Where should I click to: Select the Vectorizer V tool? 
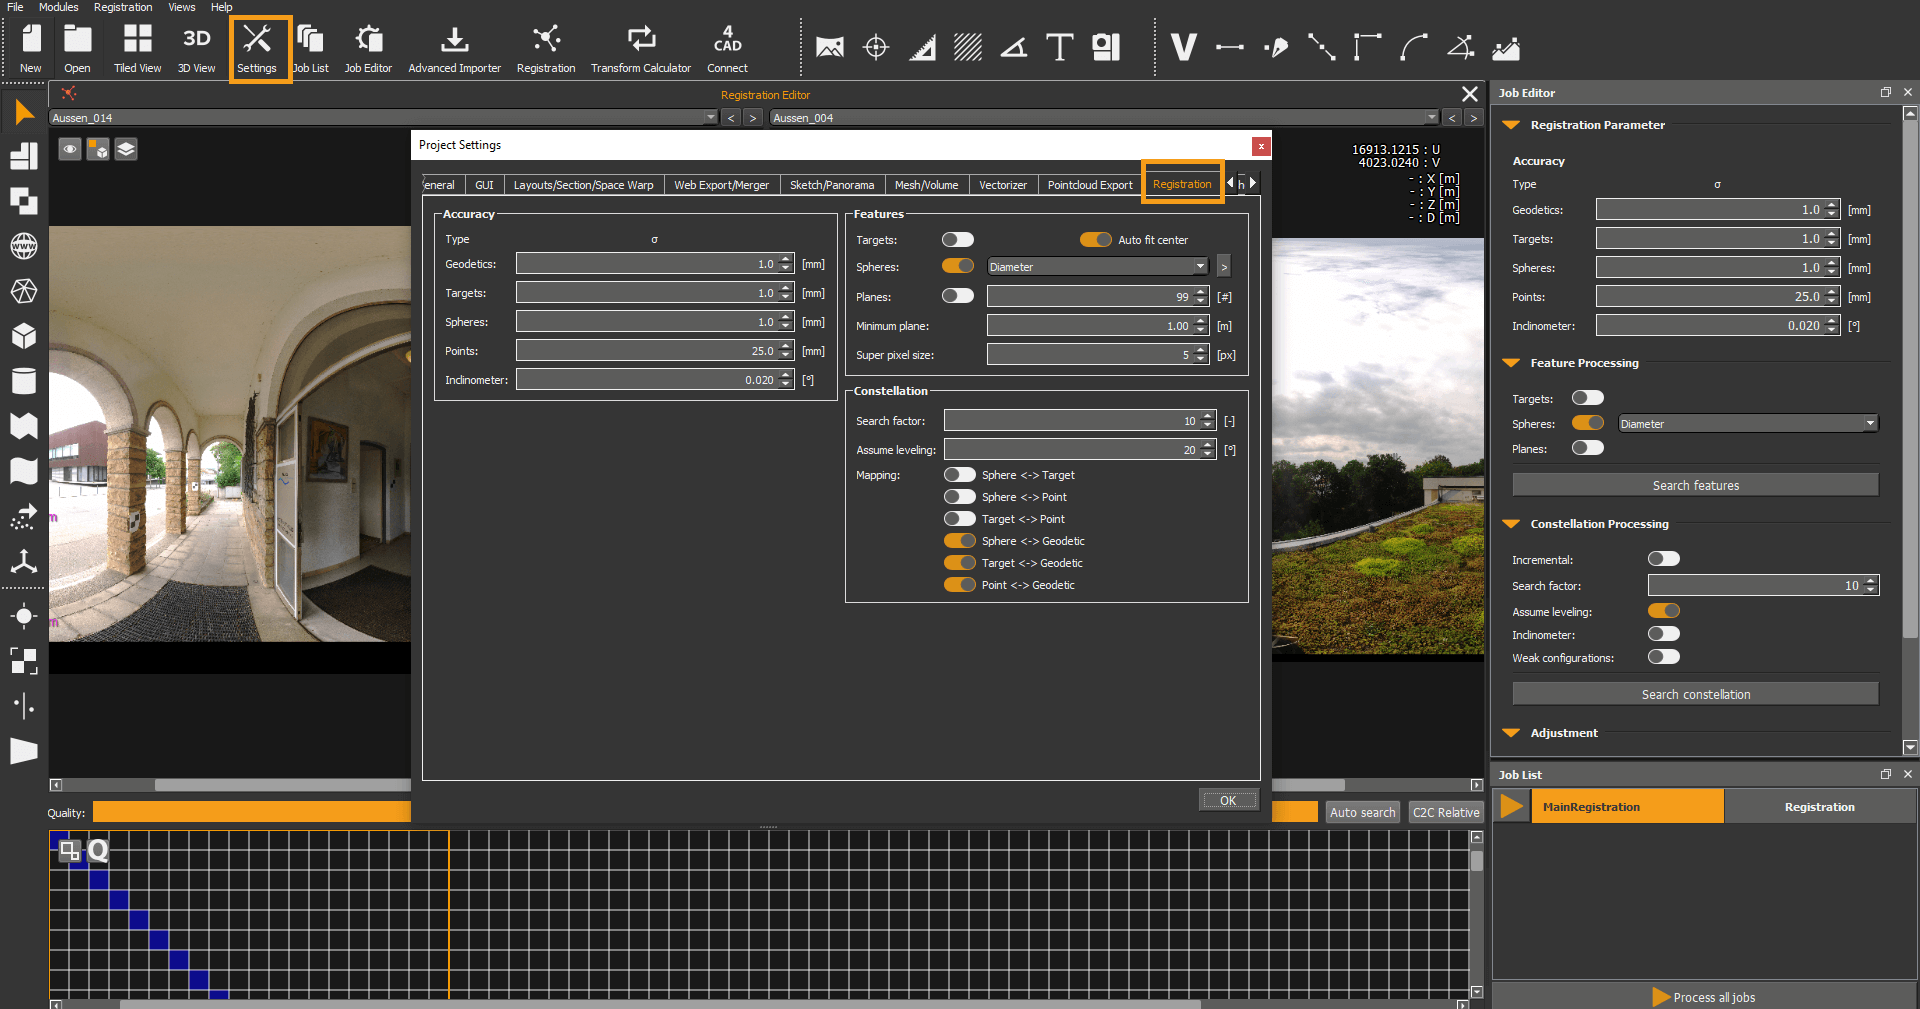pyautogui.click(x=1184, y=45)
